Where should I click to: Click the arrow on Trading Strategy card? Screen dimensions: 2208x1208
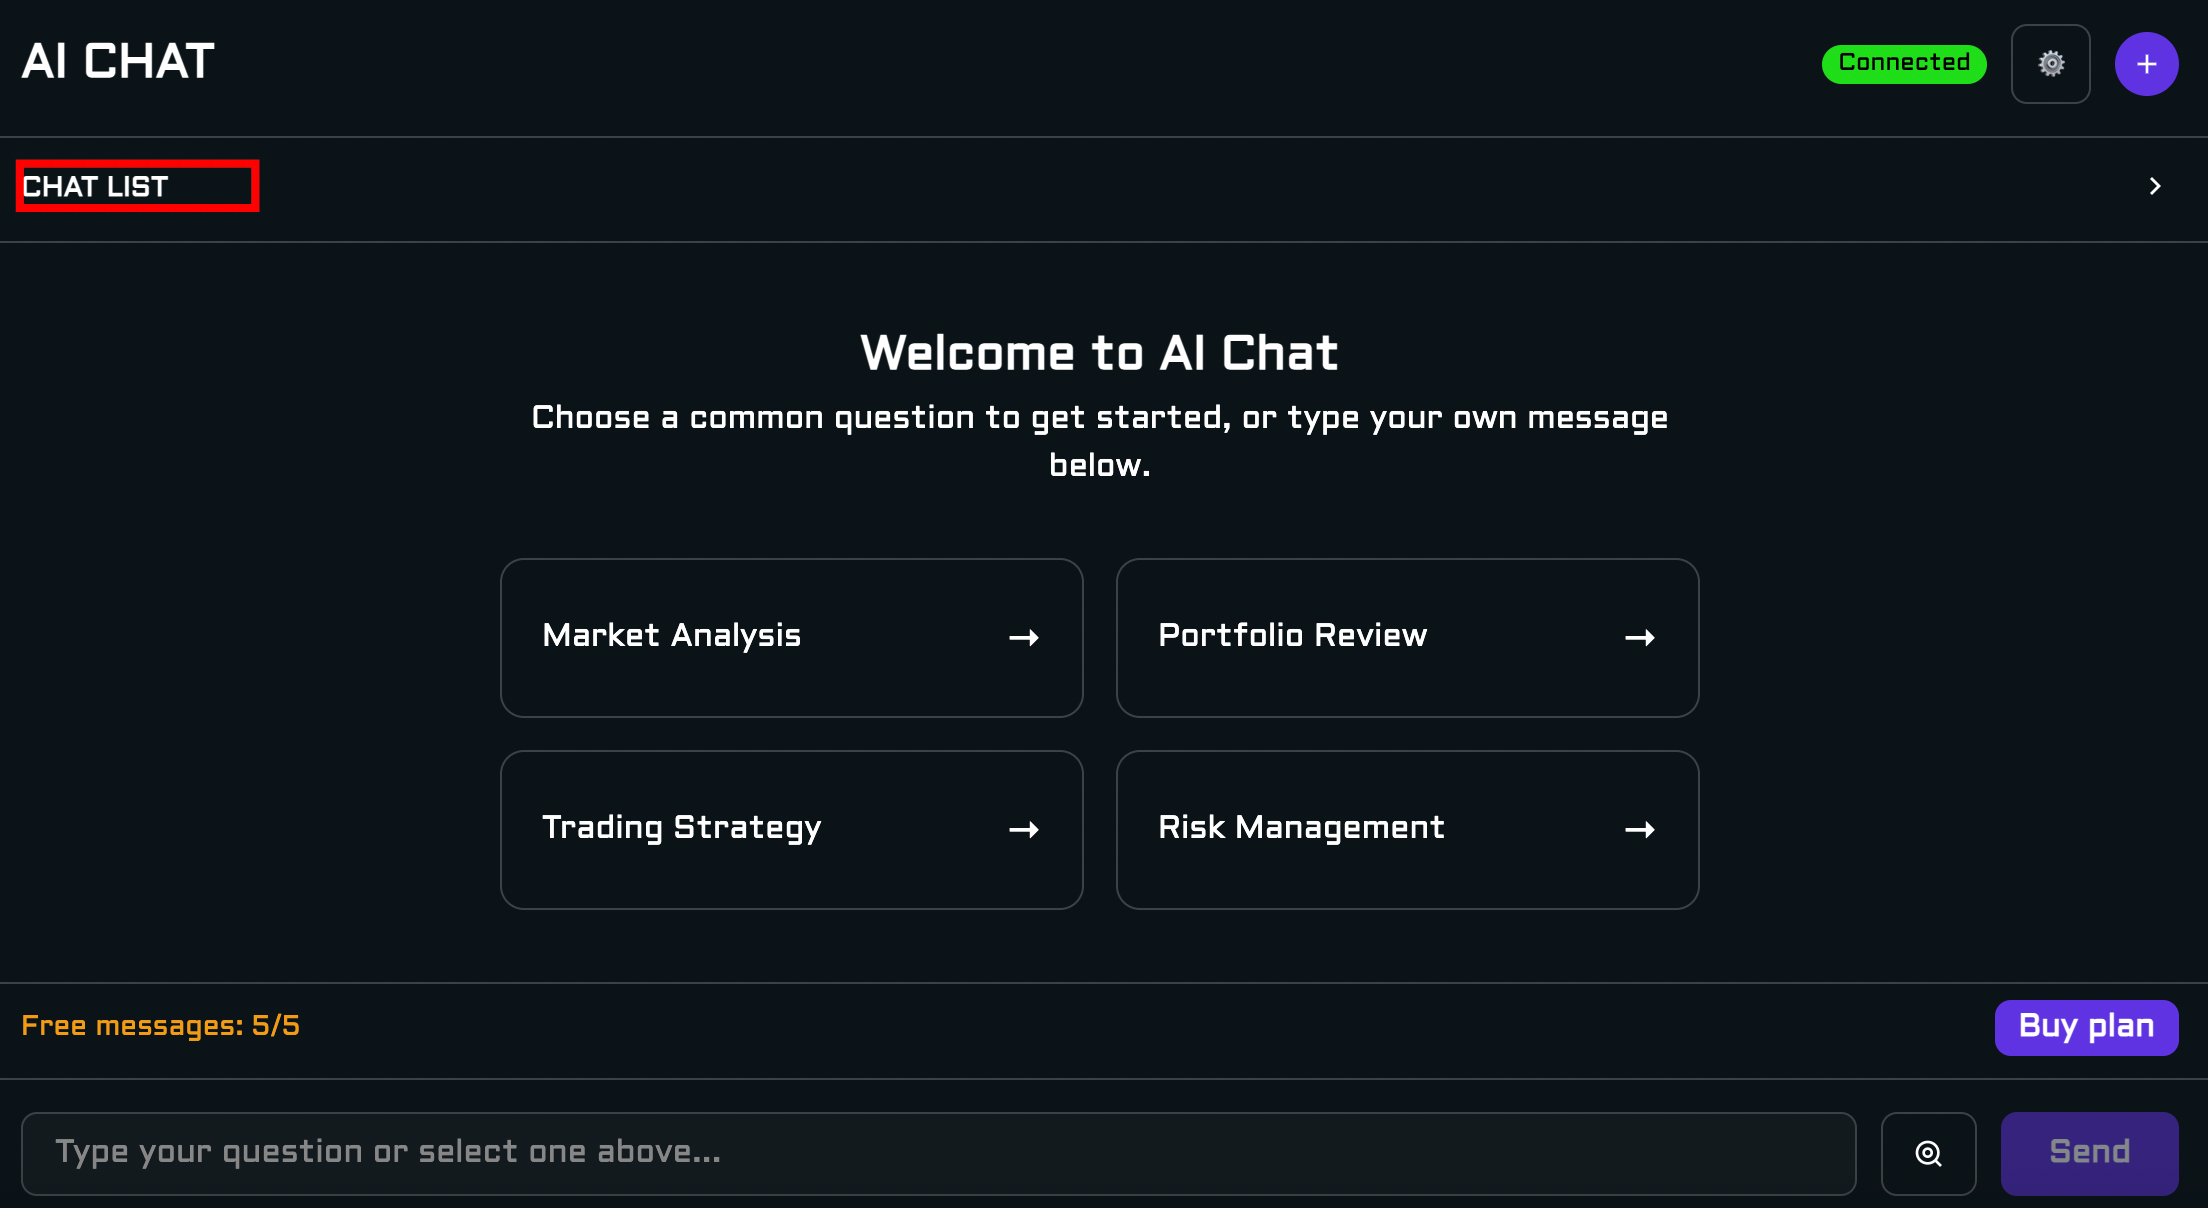click(x=1023, y=830)
